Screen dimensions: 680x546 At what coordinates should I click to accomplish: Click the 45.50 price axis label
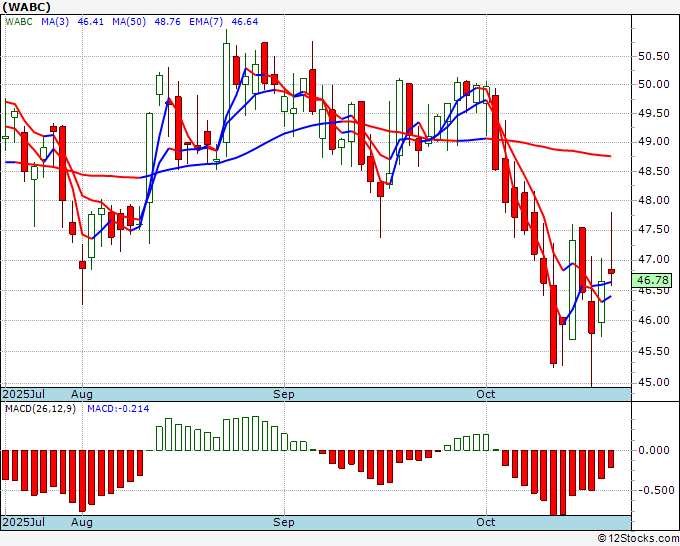(x=654, y=351)
